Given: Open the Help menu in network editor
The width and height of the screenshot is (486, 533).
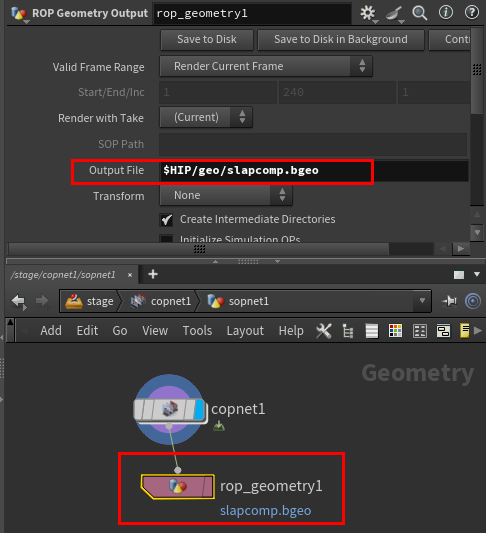Looking at the screenshot, I should tap(291, 330).
